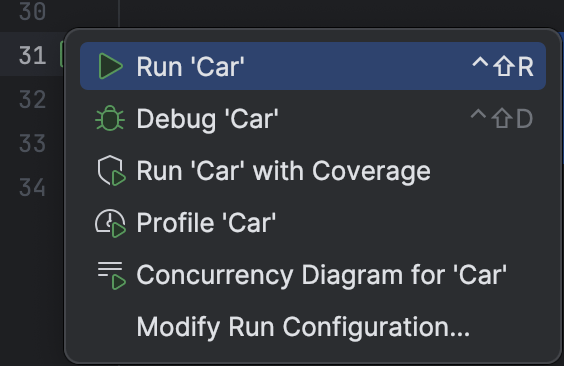Click line number 32 in gutter
Image resolution: width=564 pixels, height=366 pixels.
[x=32, y=100]
